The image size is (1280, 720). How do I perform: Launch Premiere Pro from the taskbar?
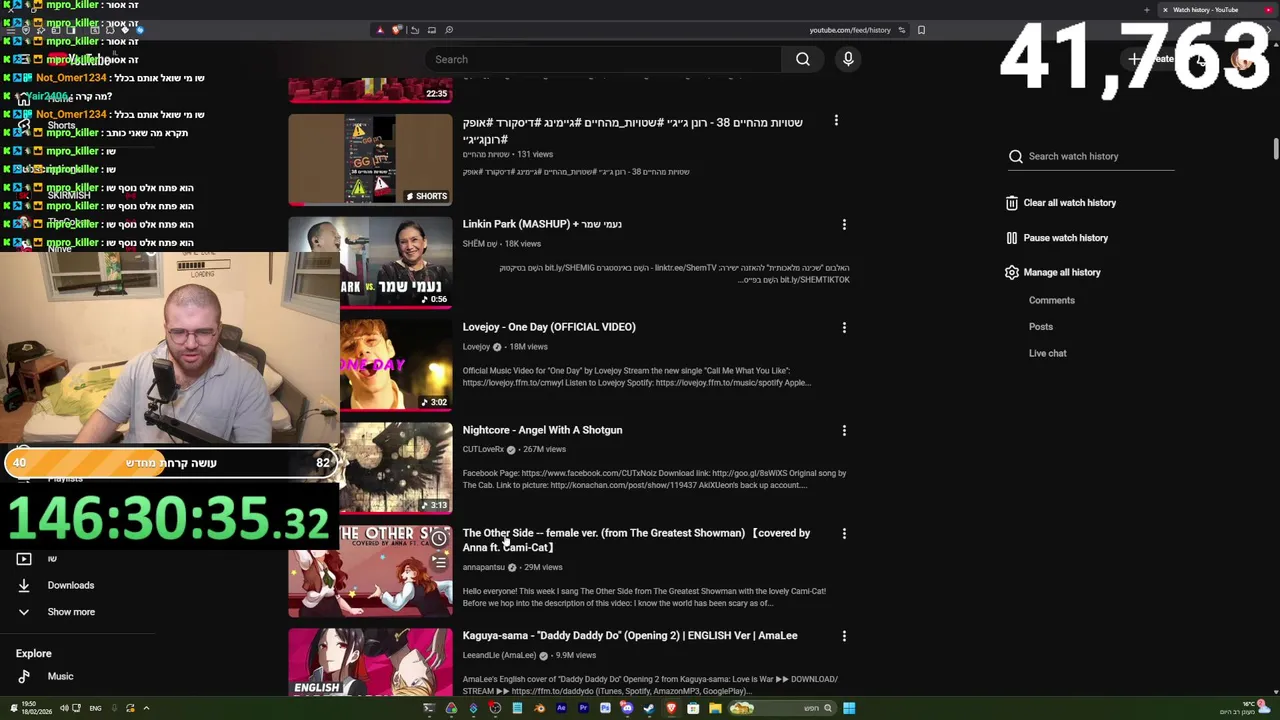[x=583, y=708]
